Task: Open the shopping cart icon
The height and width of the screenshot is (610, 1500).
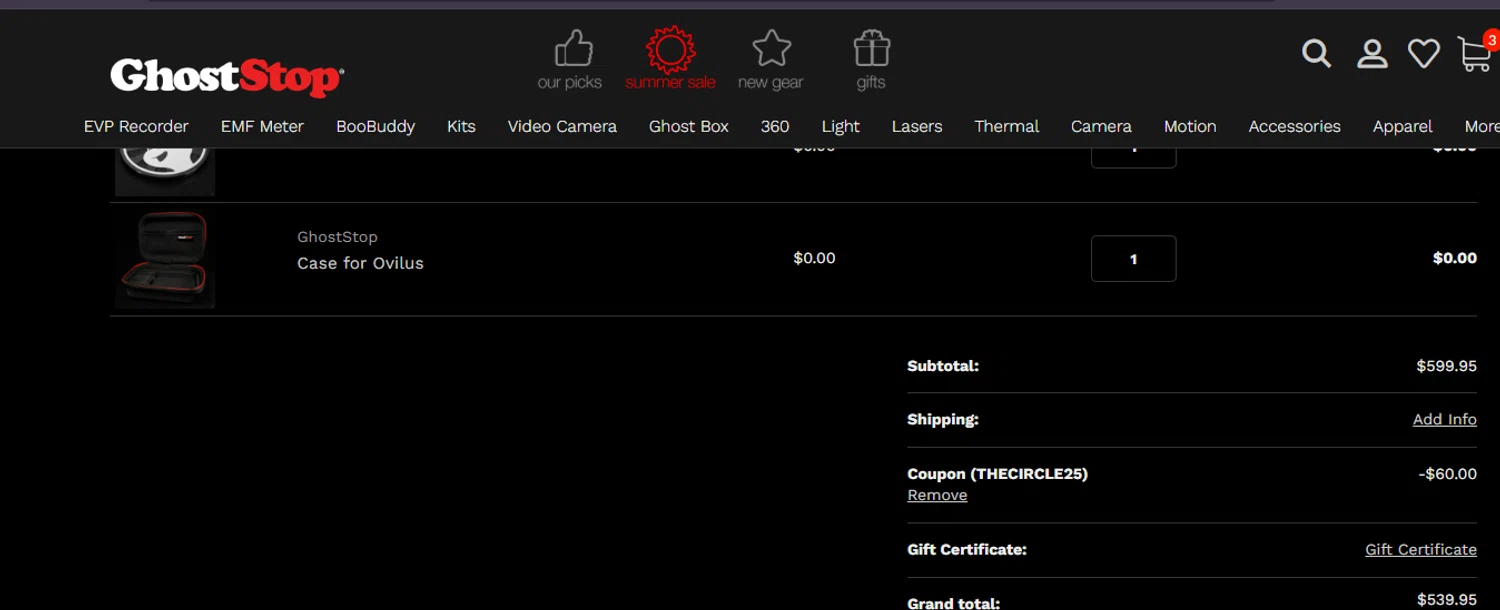Action: tap(1476, 53)
